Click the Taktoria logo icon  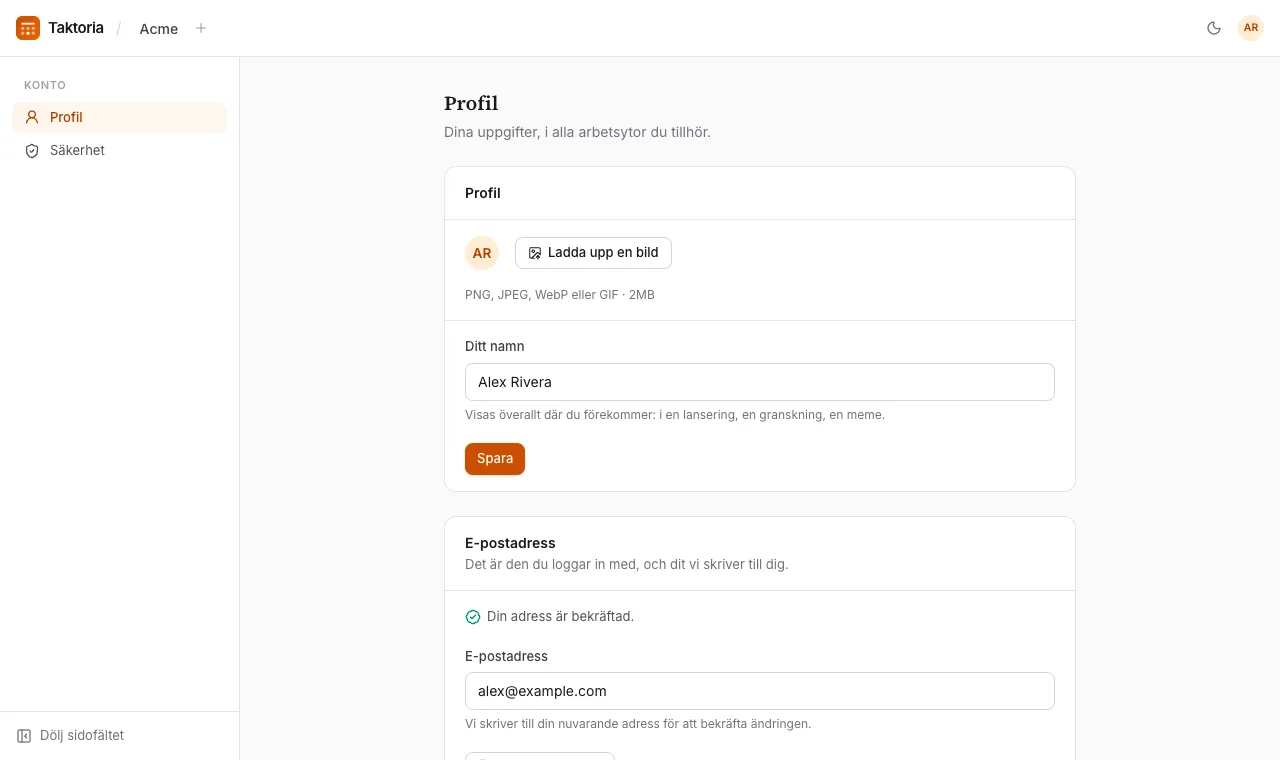pos(28,28)
